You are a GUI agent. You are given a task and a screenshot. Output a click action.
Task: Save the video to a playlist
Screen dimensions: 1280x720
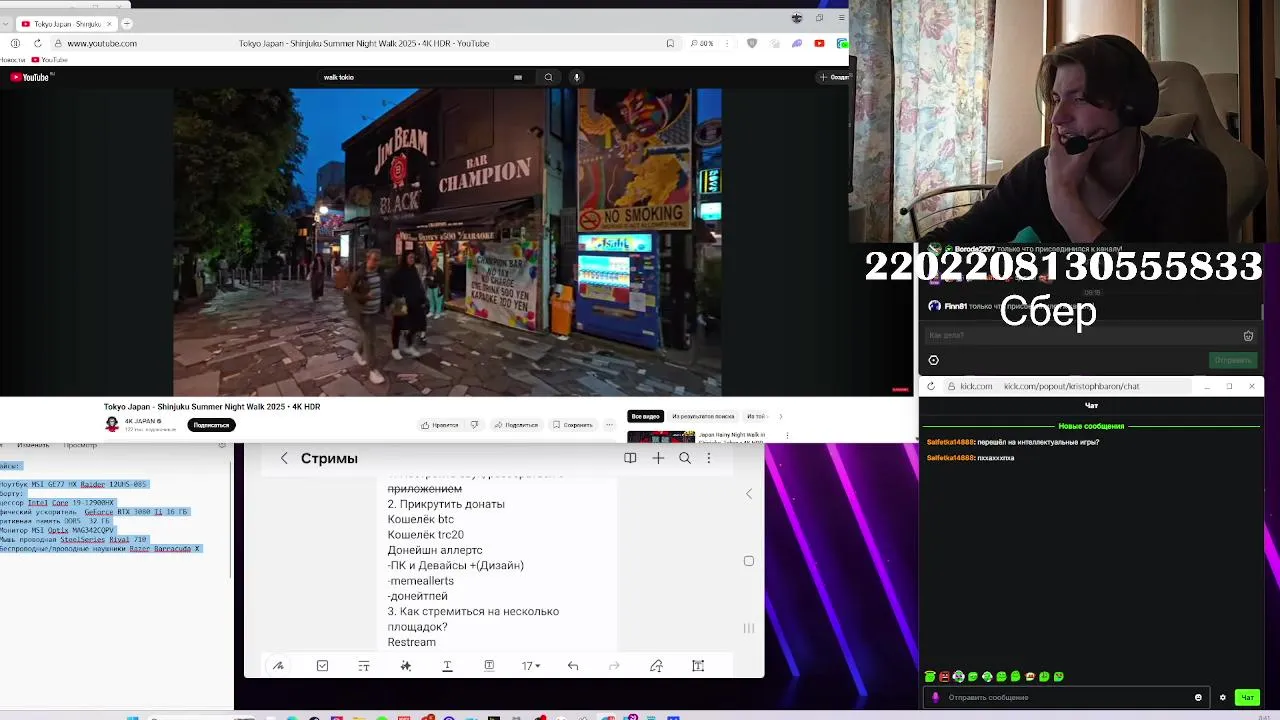click(x=573, y=425)
